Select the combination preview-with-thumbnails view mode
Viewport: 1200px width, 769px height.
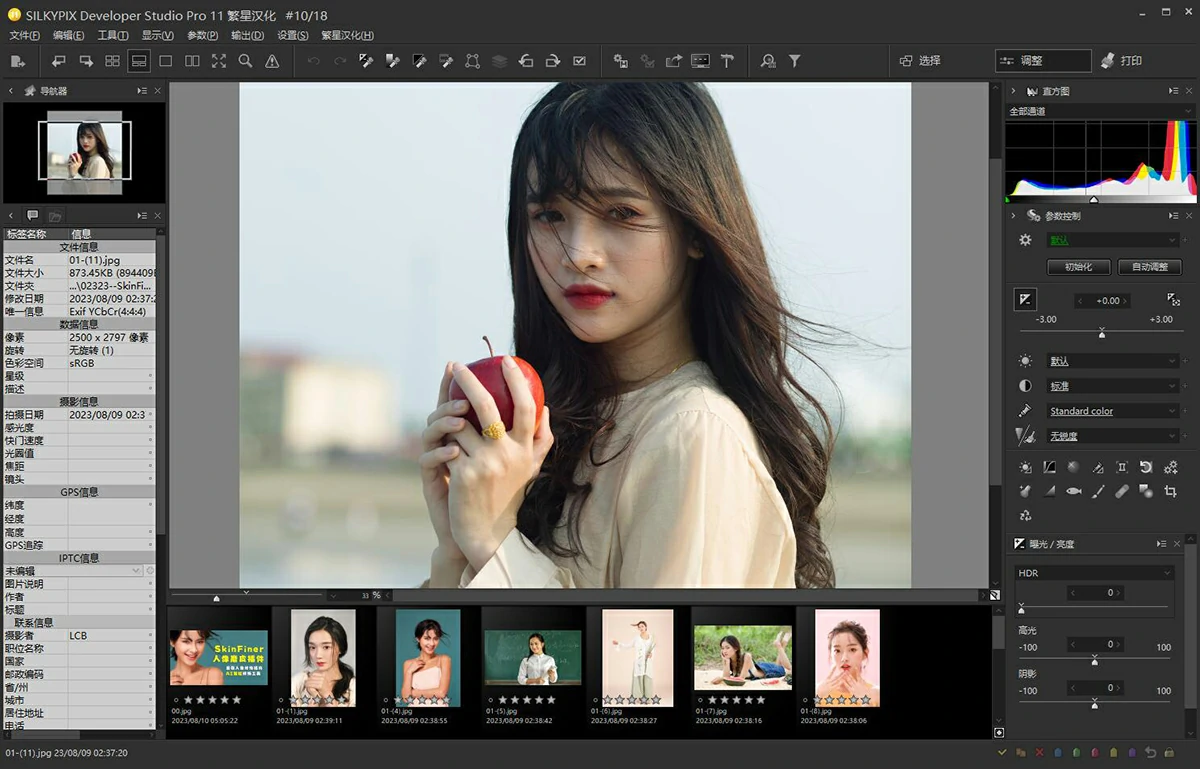(x=139, y=61)
